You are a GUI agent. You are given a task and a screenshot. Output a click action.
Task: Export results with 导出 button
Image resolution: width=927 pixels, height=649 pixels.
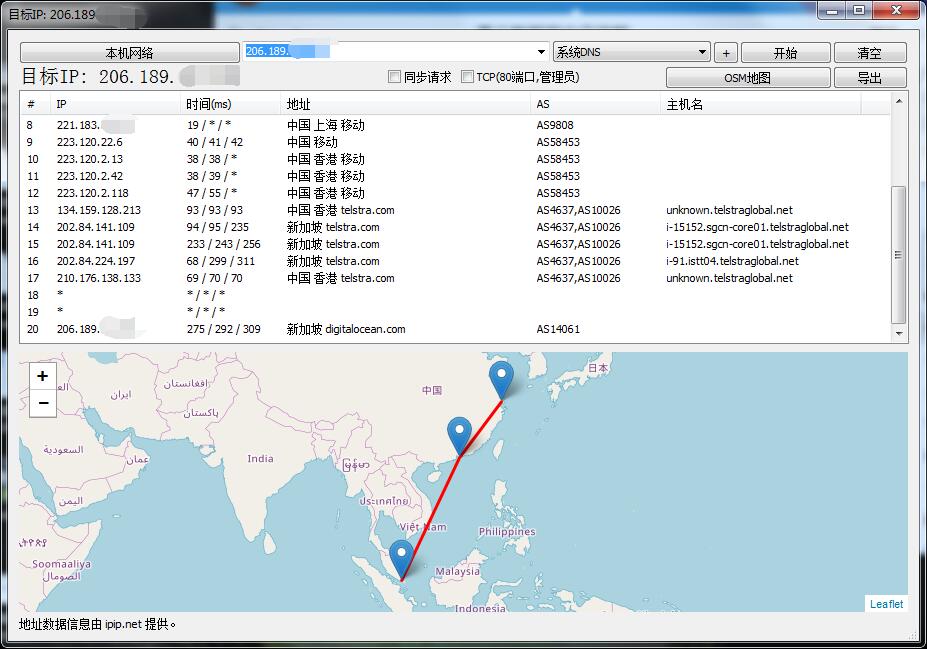point(870,77)
